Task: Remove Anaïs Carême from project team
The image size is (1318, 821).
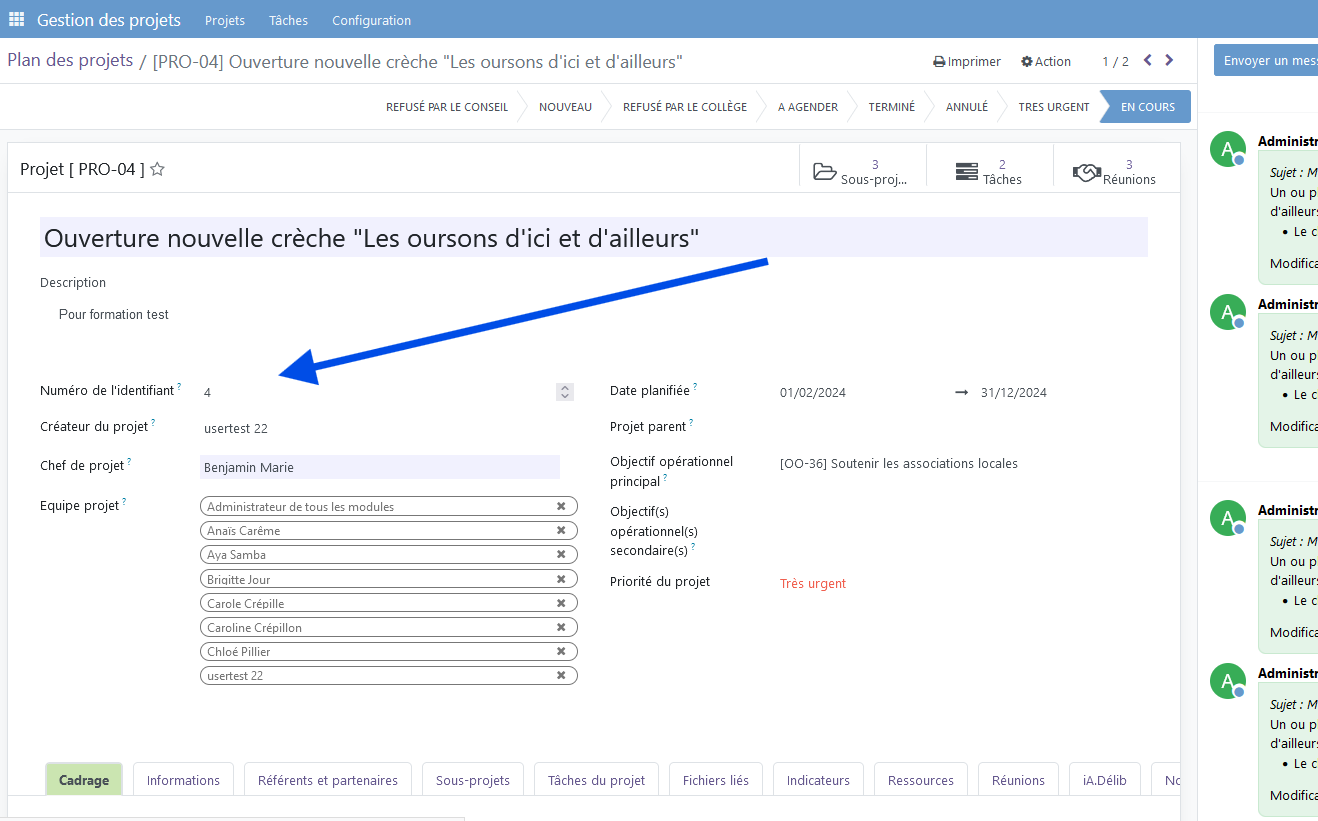Action: pyautogui.click(x=561, y=530)
